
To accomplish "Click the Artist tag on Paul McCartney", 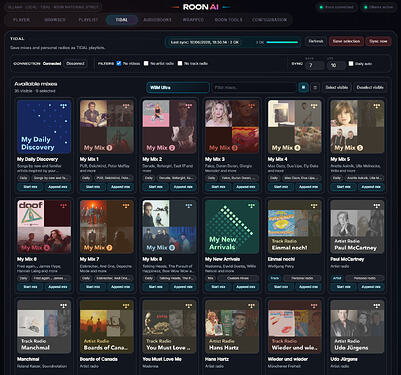I will click(337, 278).
